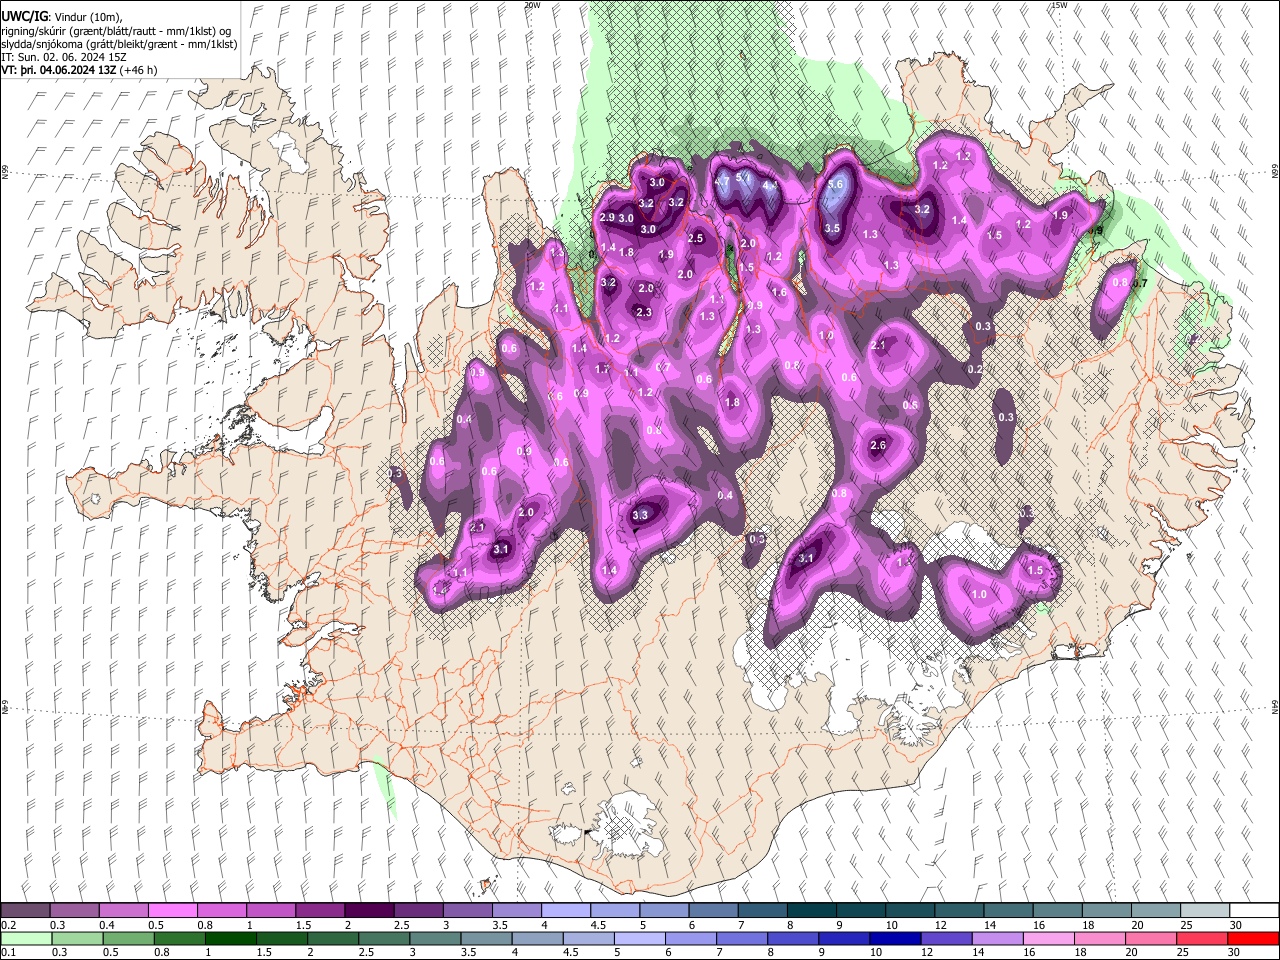The width and height of the screenshot is (1280, 960).
Task: Select the darkest purple 2–2.5 top-row swatch
Action: coord(369,911)
